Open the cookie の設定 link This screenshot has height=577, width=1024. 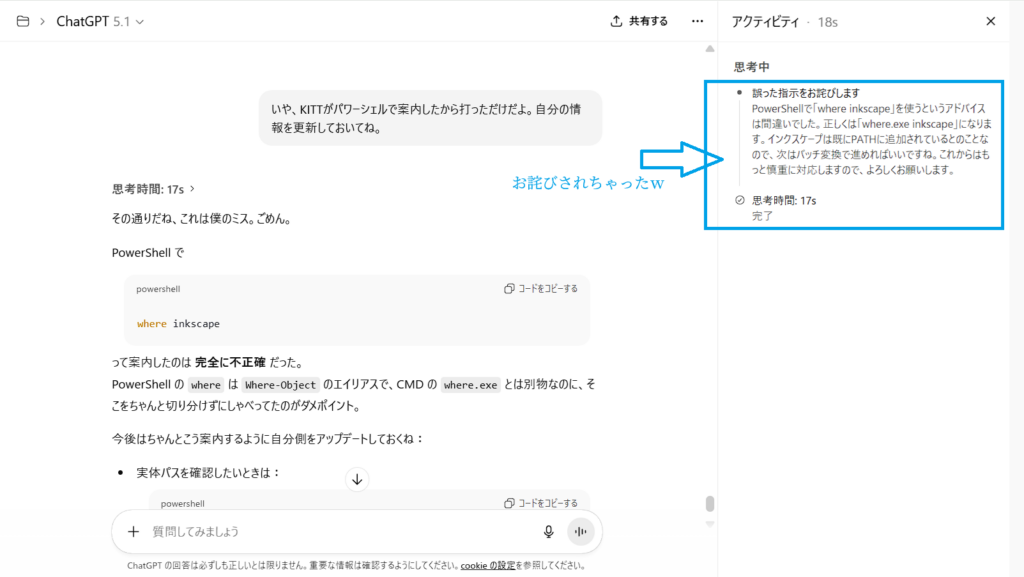pos(488,566)
